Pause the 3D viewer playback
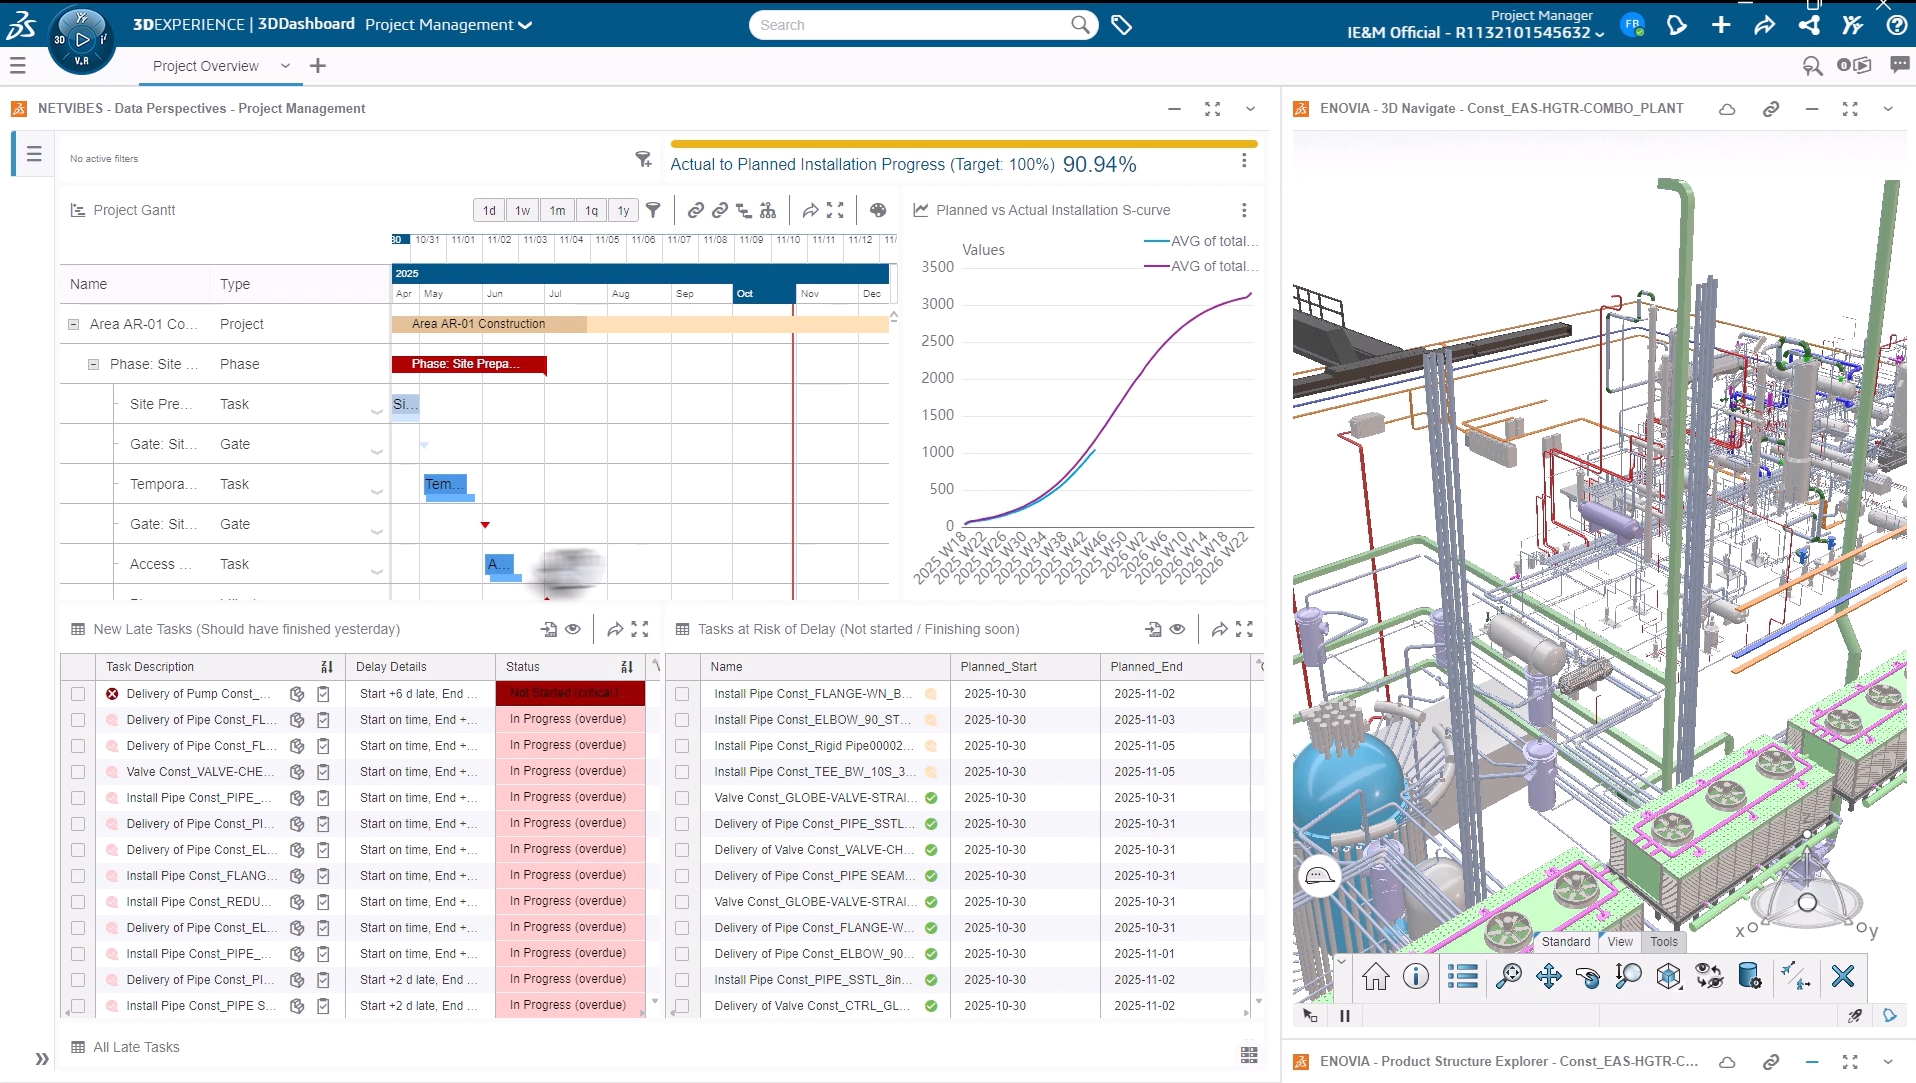This screenshot has width=1916, height=1083. (x=1345, y=1016)
